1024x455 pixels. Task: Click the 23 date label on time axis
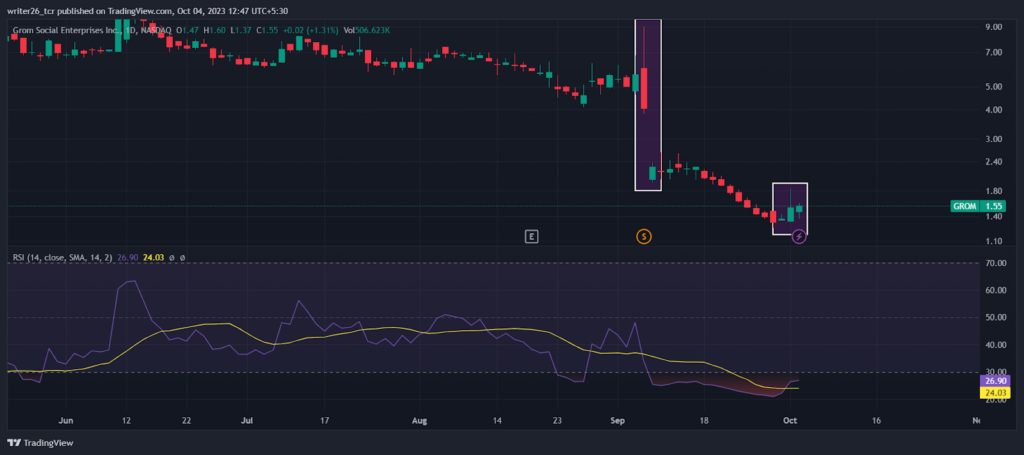(x=557, y=421)
